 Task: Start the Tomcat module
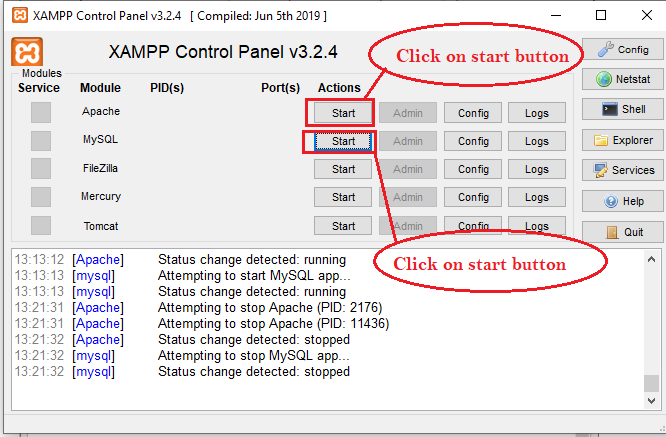[x=343, y=226]
